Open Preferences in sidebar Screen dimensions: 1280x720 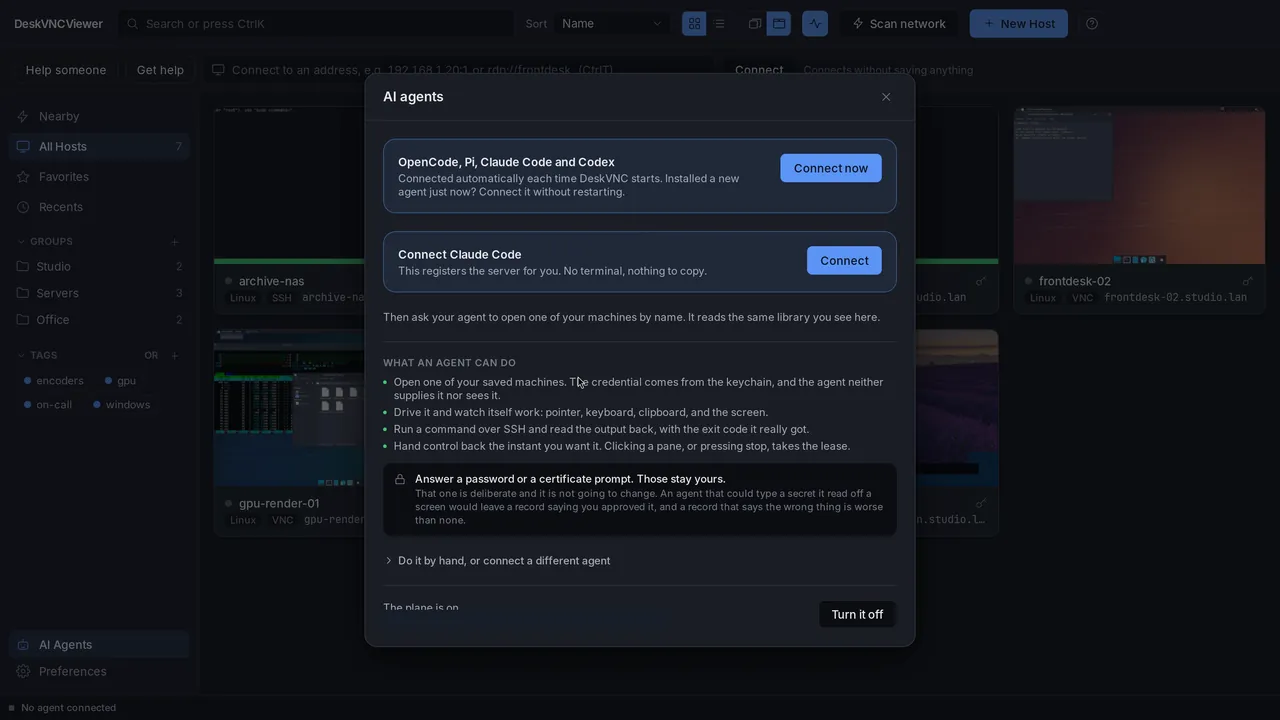[99, 671]
